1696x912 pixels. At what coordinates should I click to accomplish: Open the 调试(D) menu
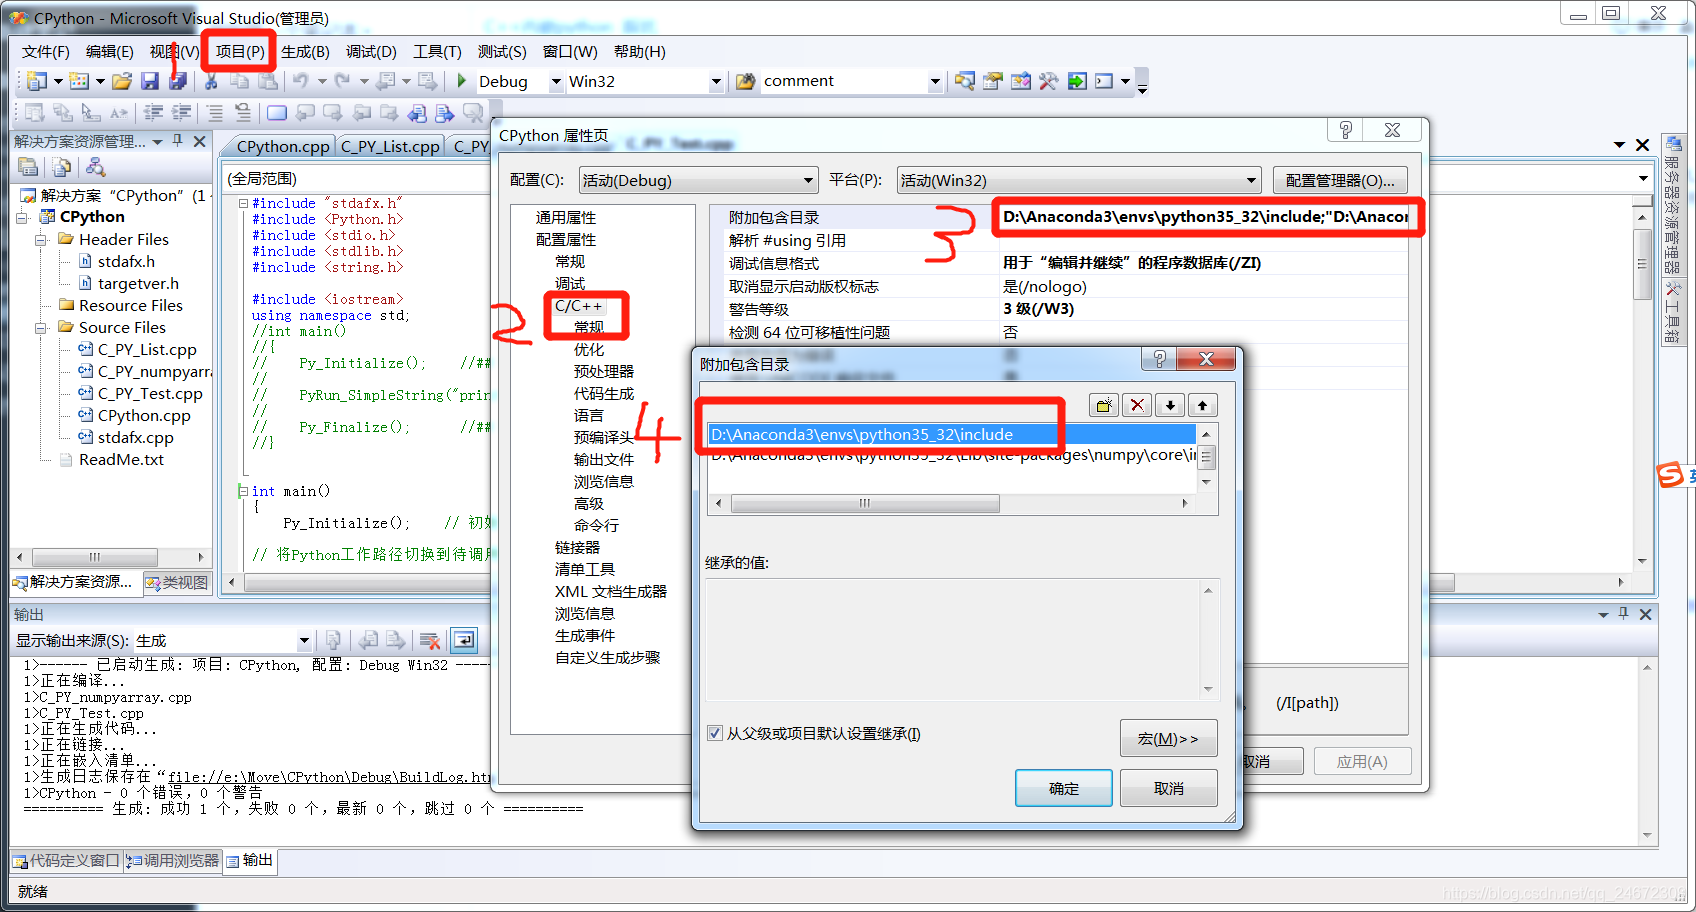coord(371,52)
